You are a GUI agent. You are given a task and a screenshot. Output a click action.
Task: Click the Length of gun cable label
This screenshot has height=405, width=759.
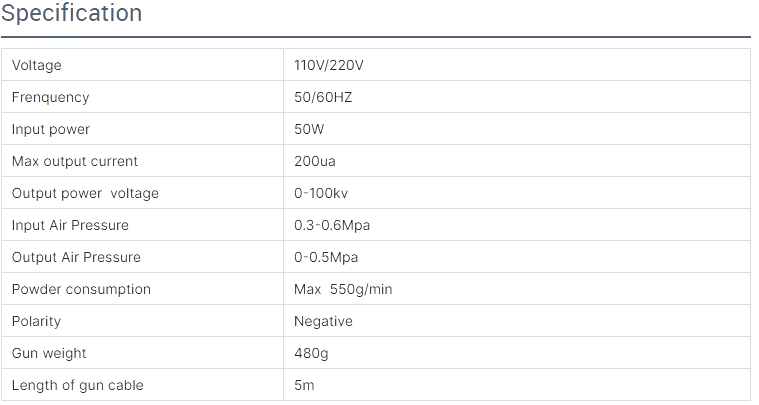(x=78, y=385)
